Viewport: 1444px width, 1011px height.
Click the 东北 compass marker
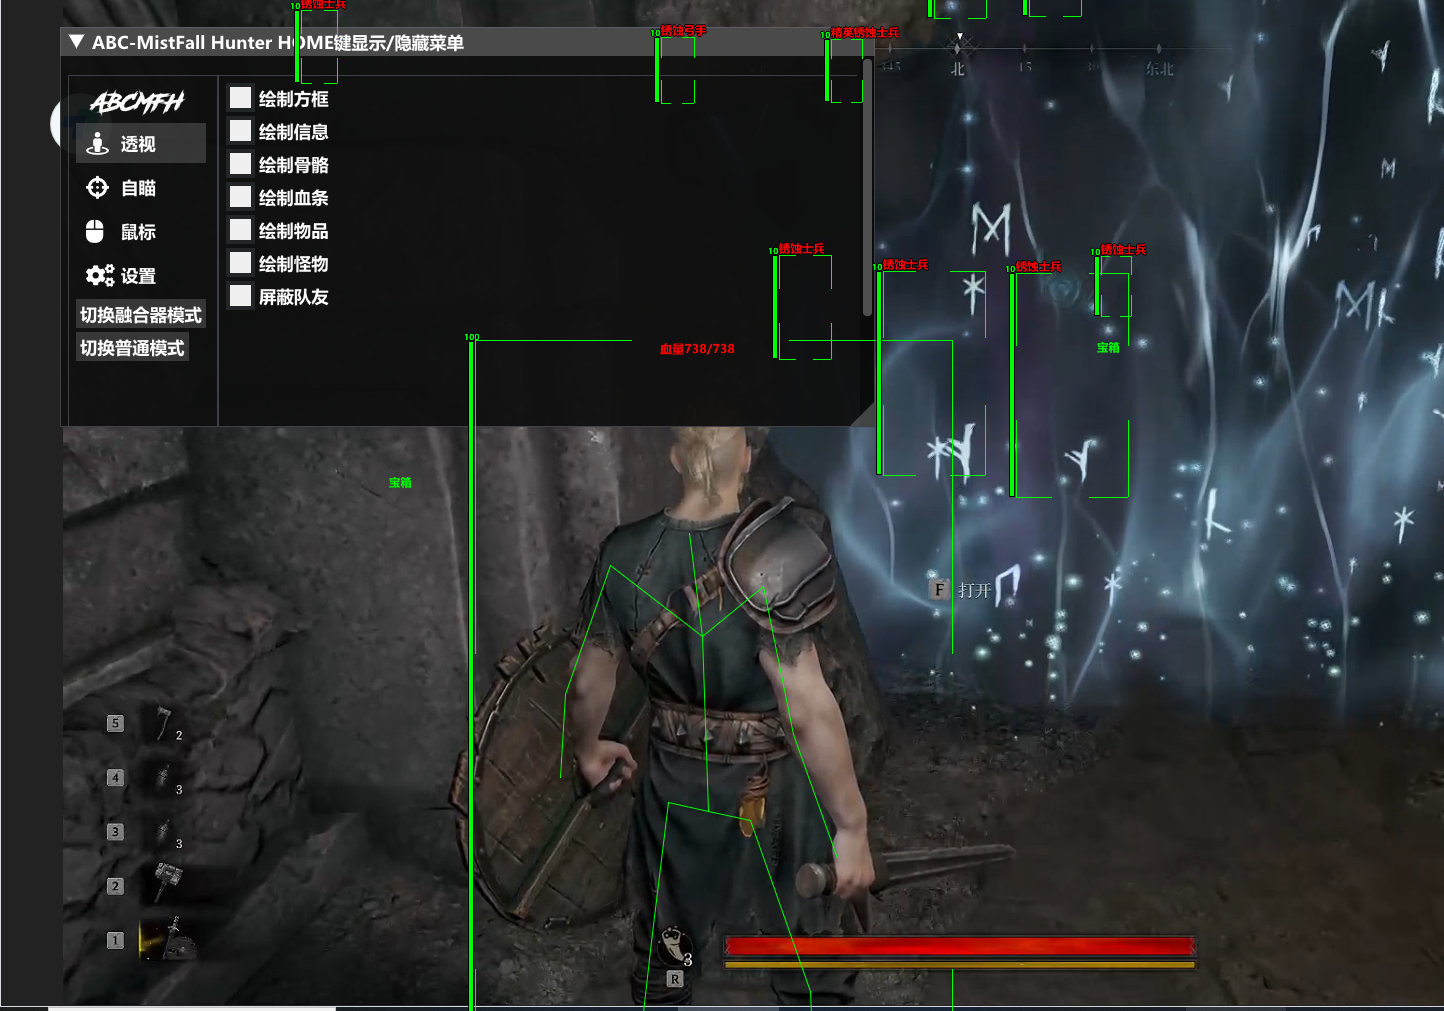click(x=1160, y=69)
